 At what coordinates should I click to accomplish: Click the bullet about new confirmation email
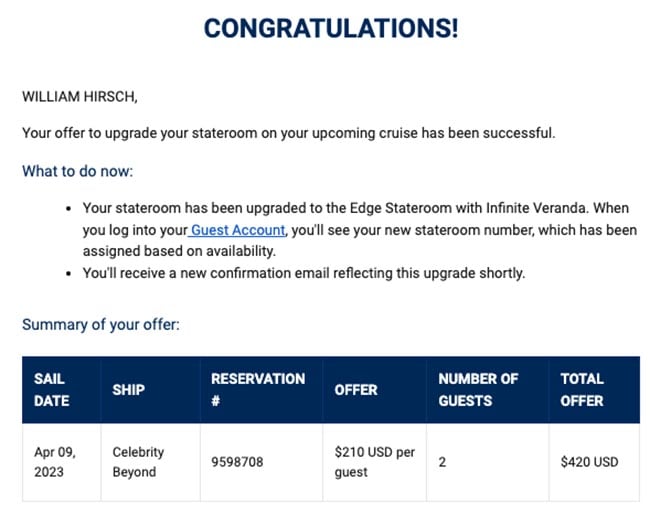(304, 274)
